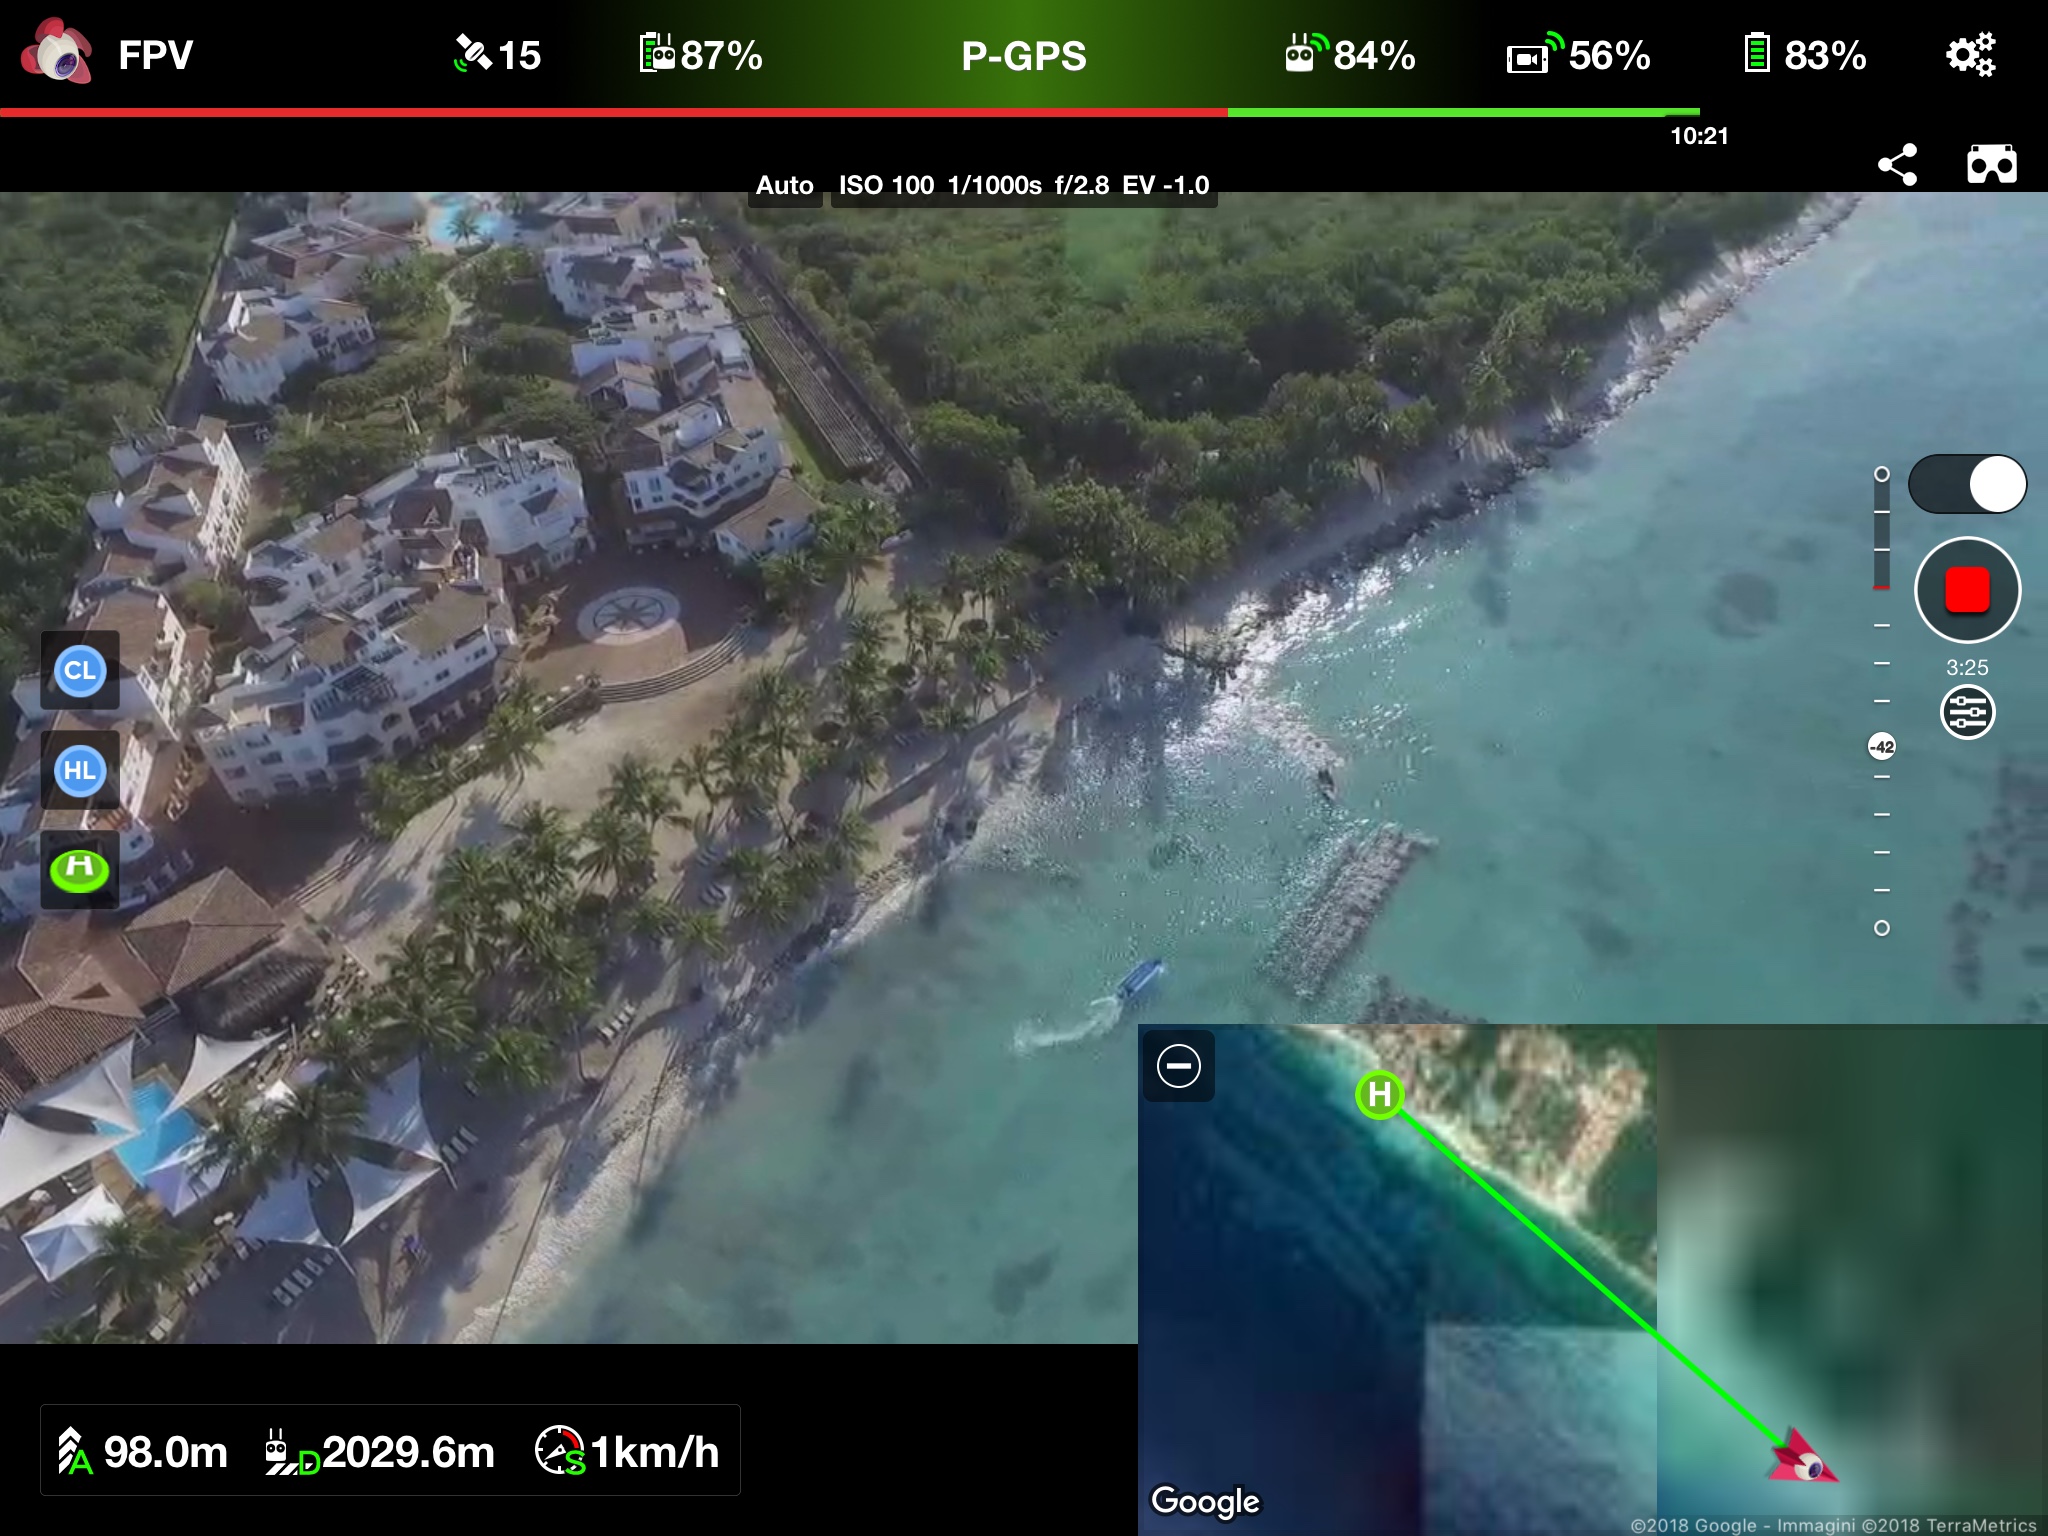Viewport: 2048px width, 1536px height.
Task: Share the live stream via share icon
Action: pos(1897,164)
